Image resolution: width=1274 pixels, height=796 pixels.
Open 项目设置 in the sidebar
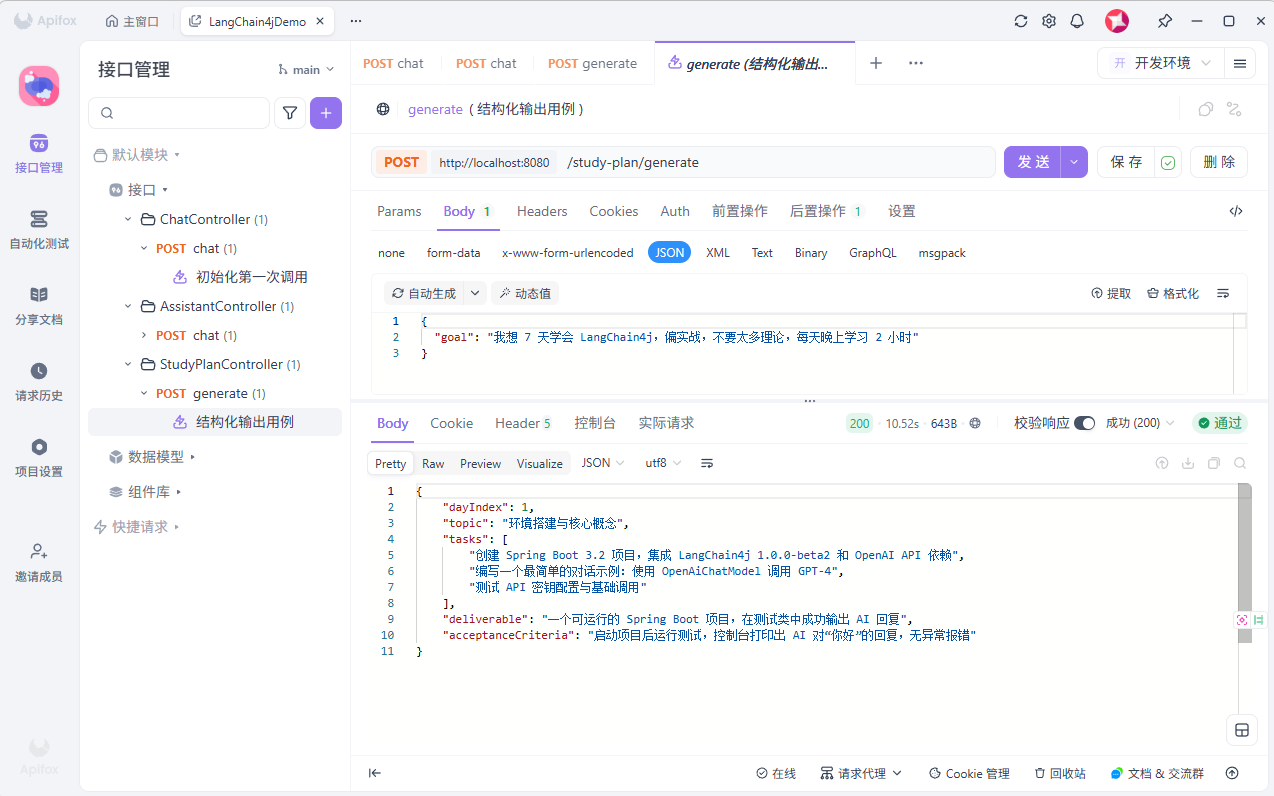click(39, 457)
